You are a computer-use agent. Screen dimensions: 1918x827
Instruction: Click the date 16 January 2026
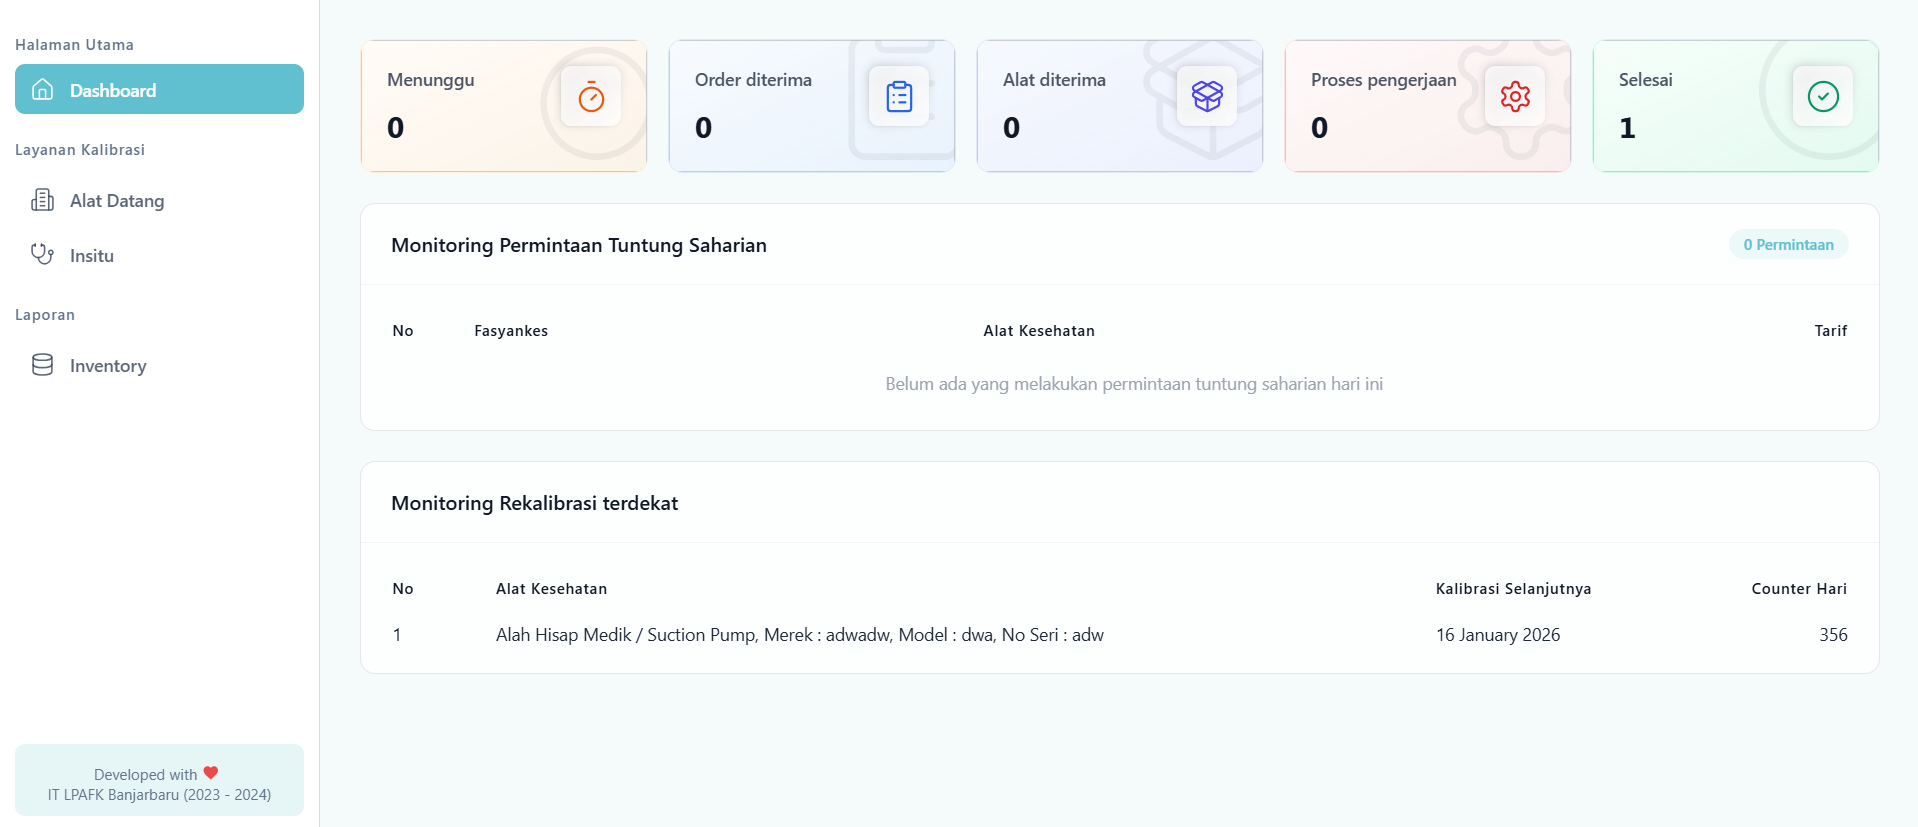pyautogui.click(x=1498, y=635)
